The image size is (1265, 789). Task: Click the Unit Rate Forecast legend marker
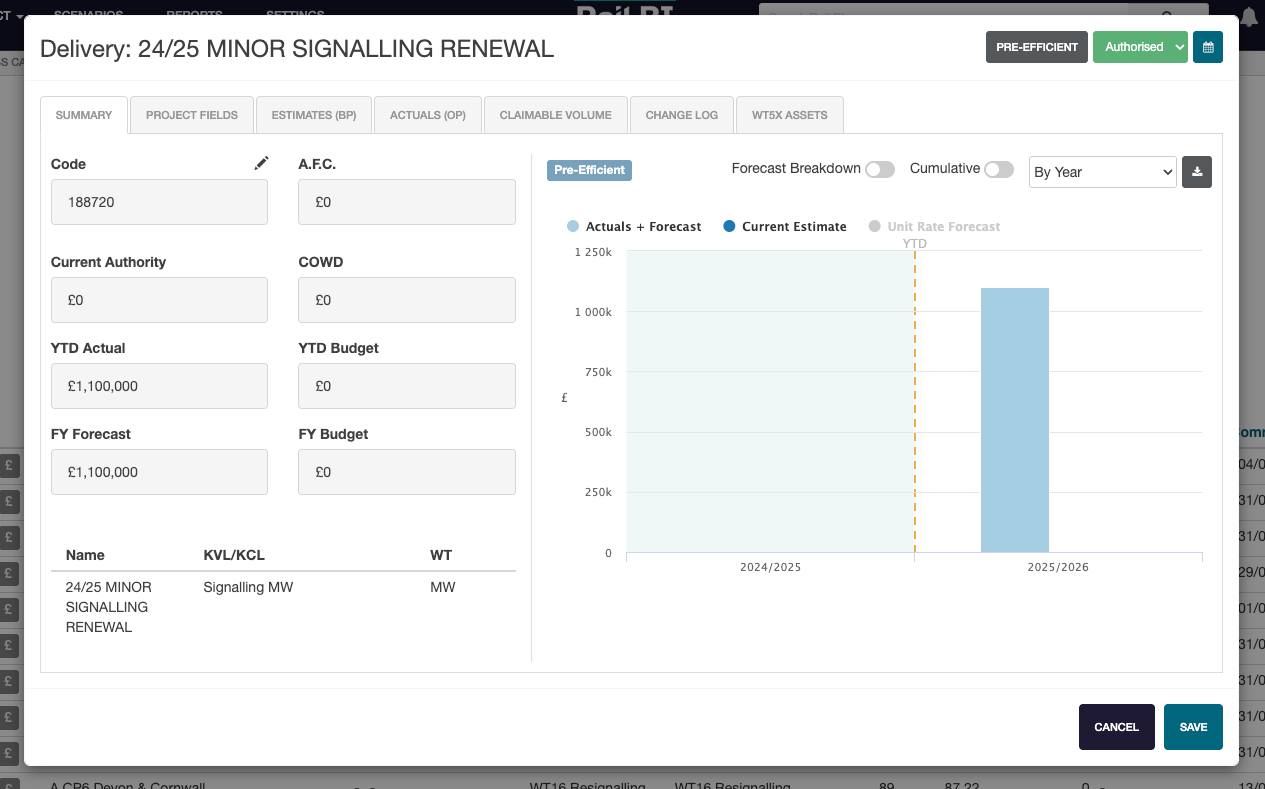click(x=875, y=227)
